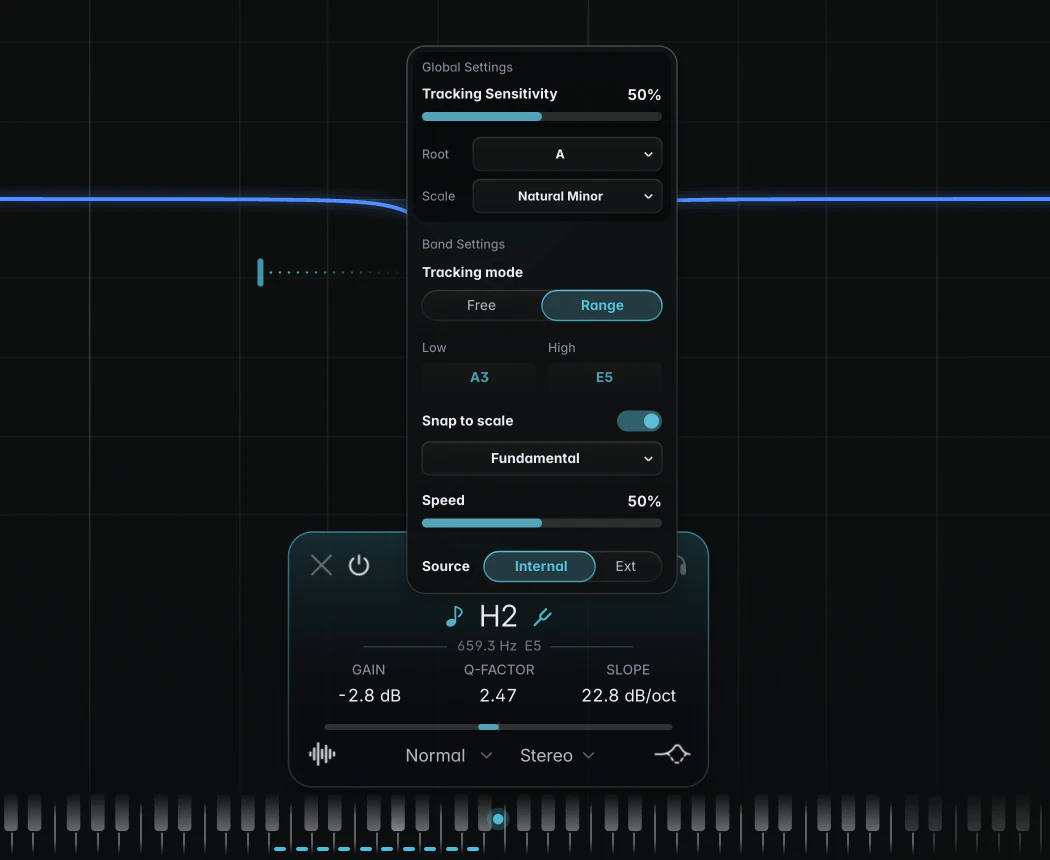Adjust the Tracking Sensitivity slider

(542, 117)
